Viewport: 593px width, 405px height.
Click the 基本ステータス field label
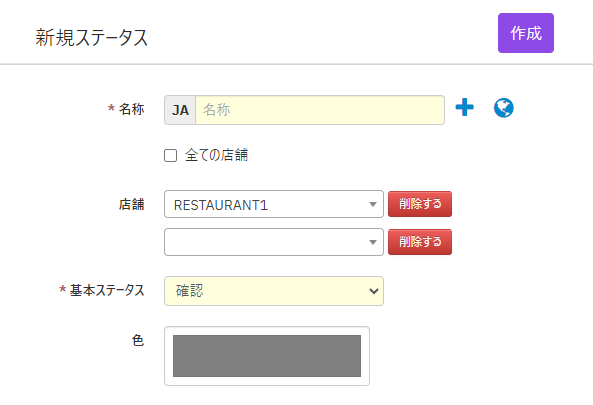(x=107, y=290)
